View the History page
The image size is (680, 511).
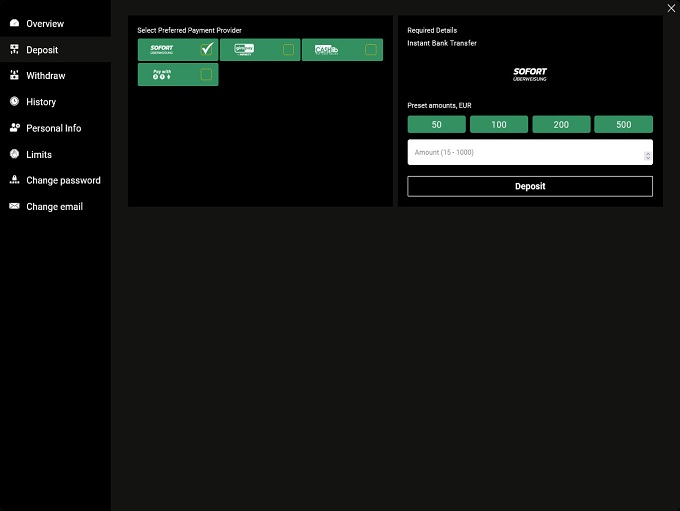tap(55, 102)
